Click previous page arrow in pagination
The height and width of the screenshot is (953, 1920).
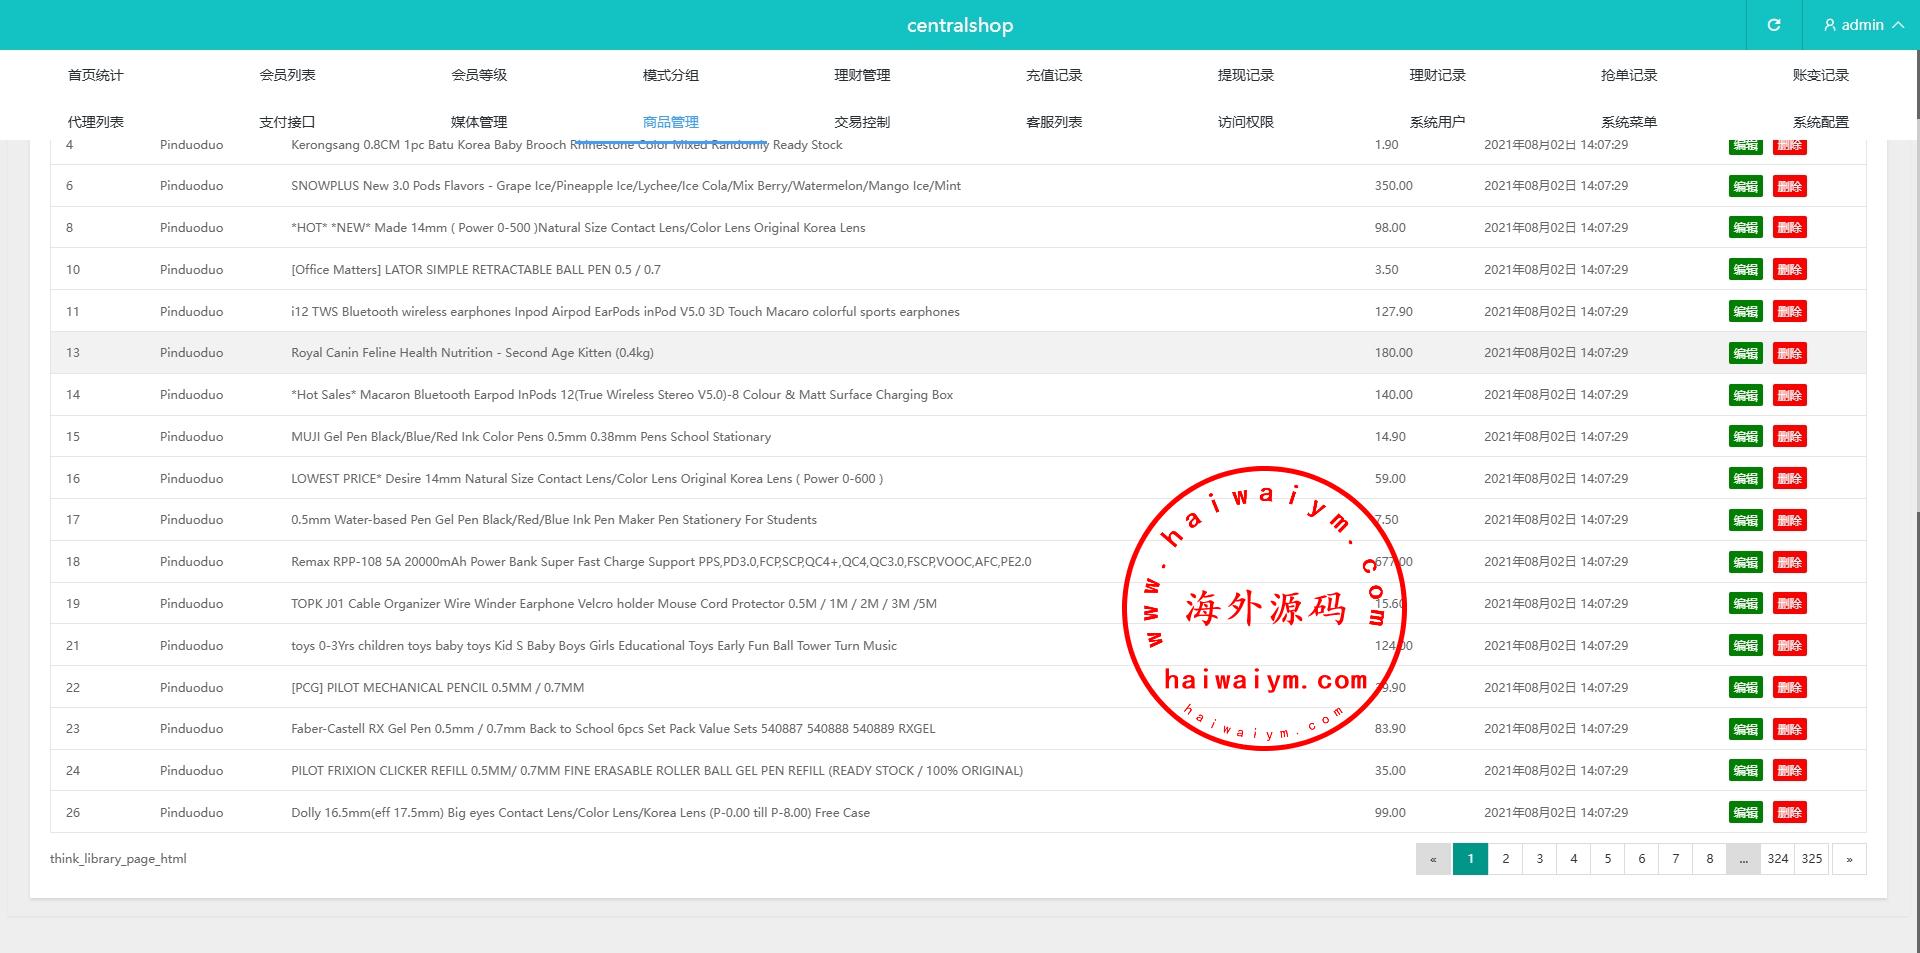[x=1433, y=859]
